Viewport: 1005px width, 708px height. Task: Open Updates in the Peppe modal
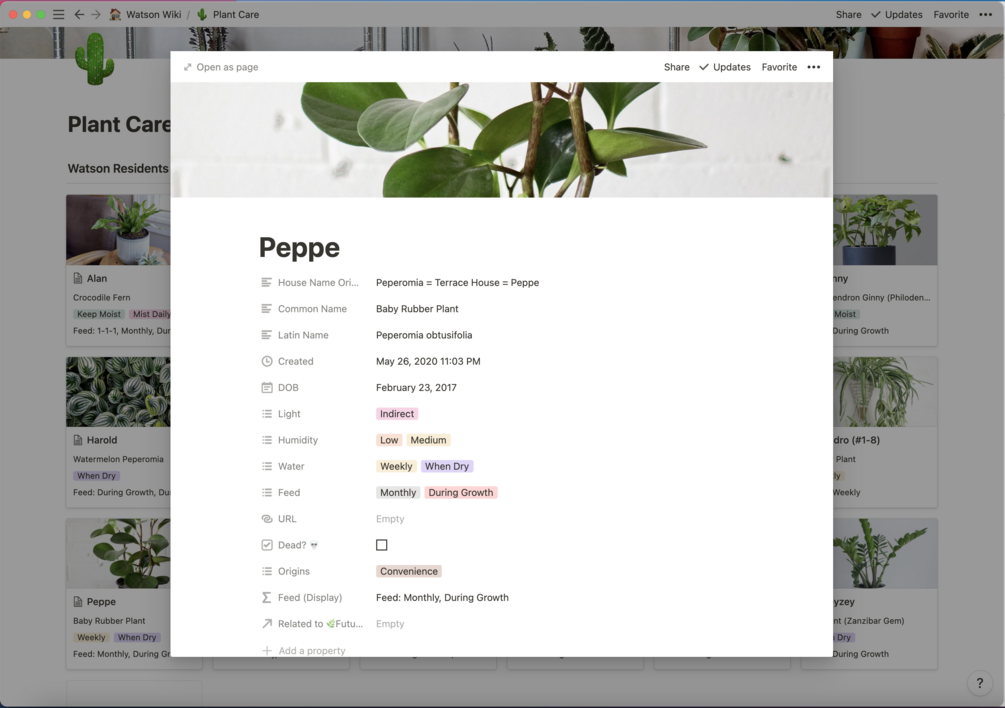725,67
